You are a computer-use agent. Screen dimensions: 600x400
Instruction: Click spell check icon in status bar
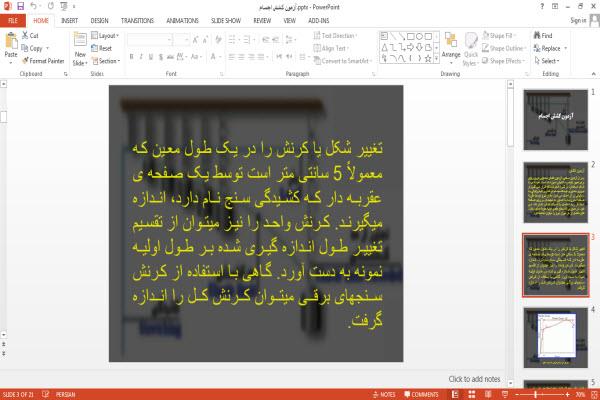(45, 394)
